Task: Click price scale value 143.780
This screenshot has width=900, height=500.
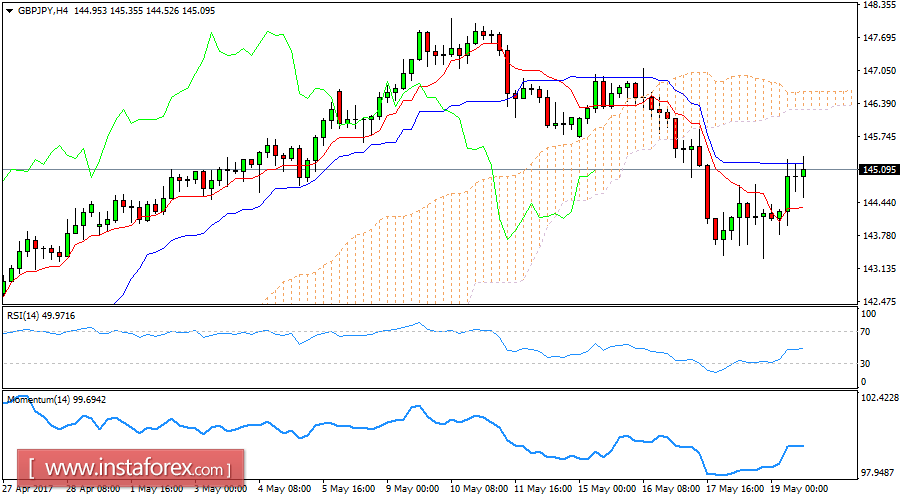Action: [x=879, y=235]
